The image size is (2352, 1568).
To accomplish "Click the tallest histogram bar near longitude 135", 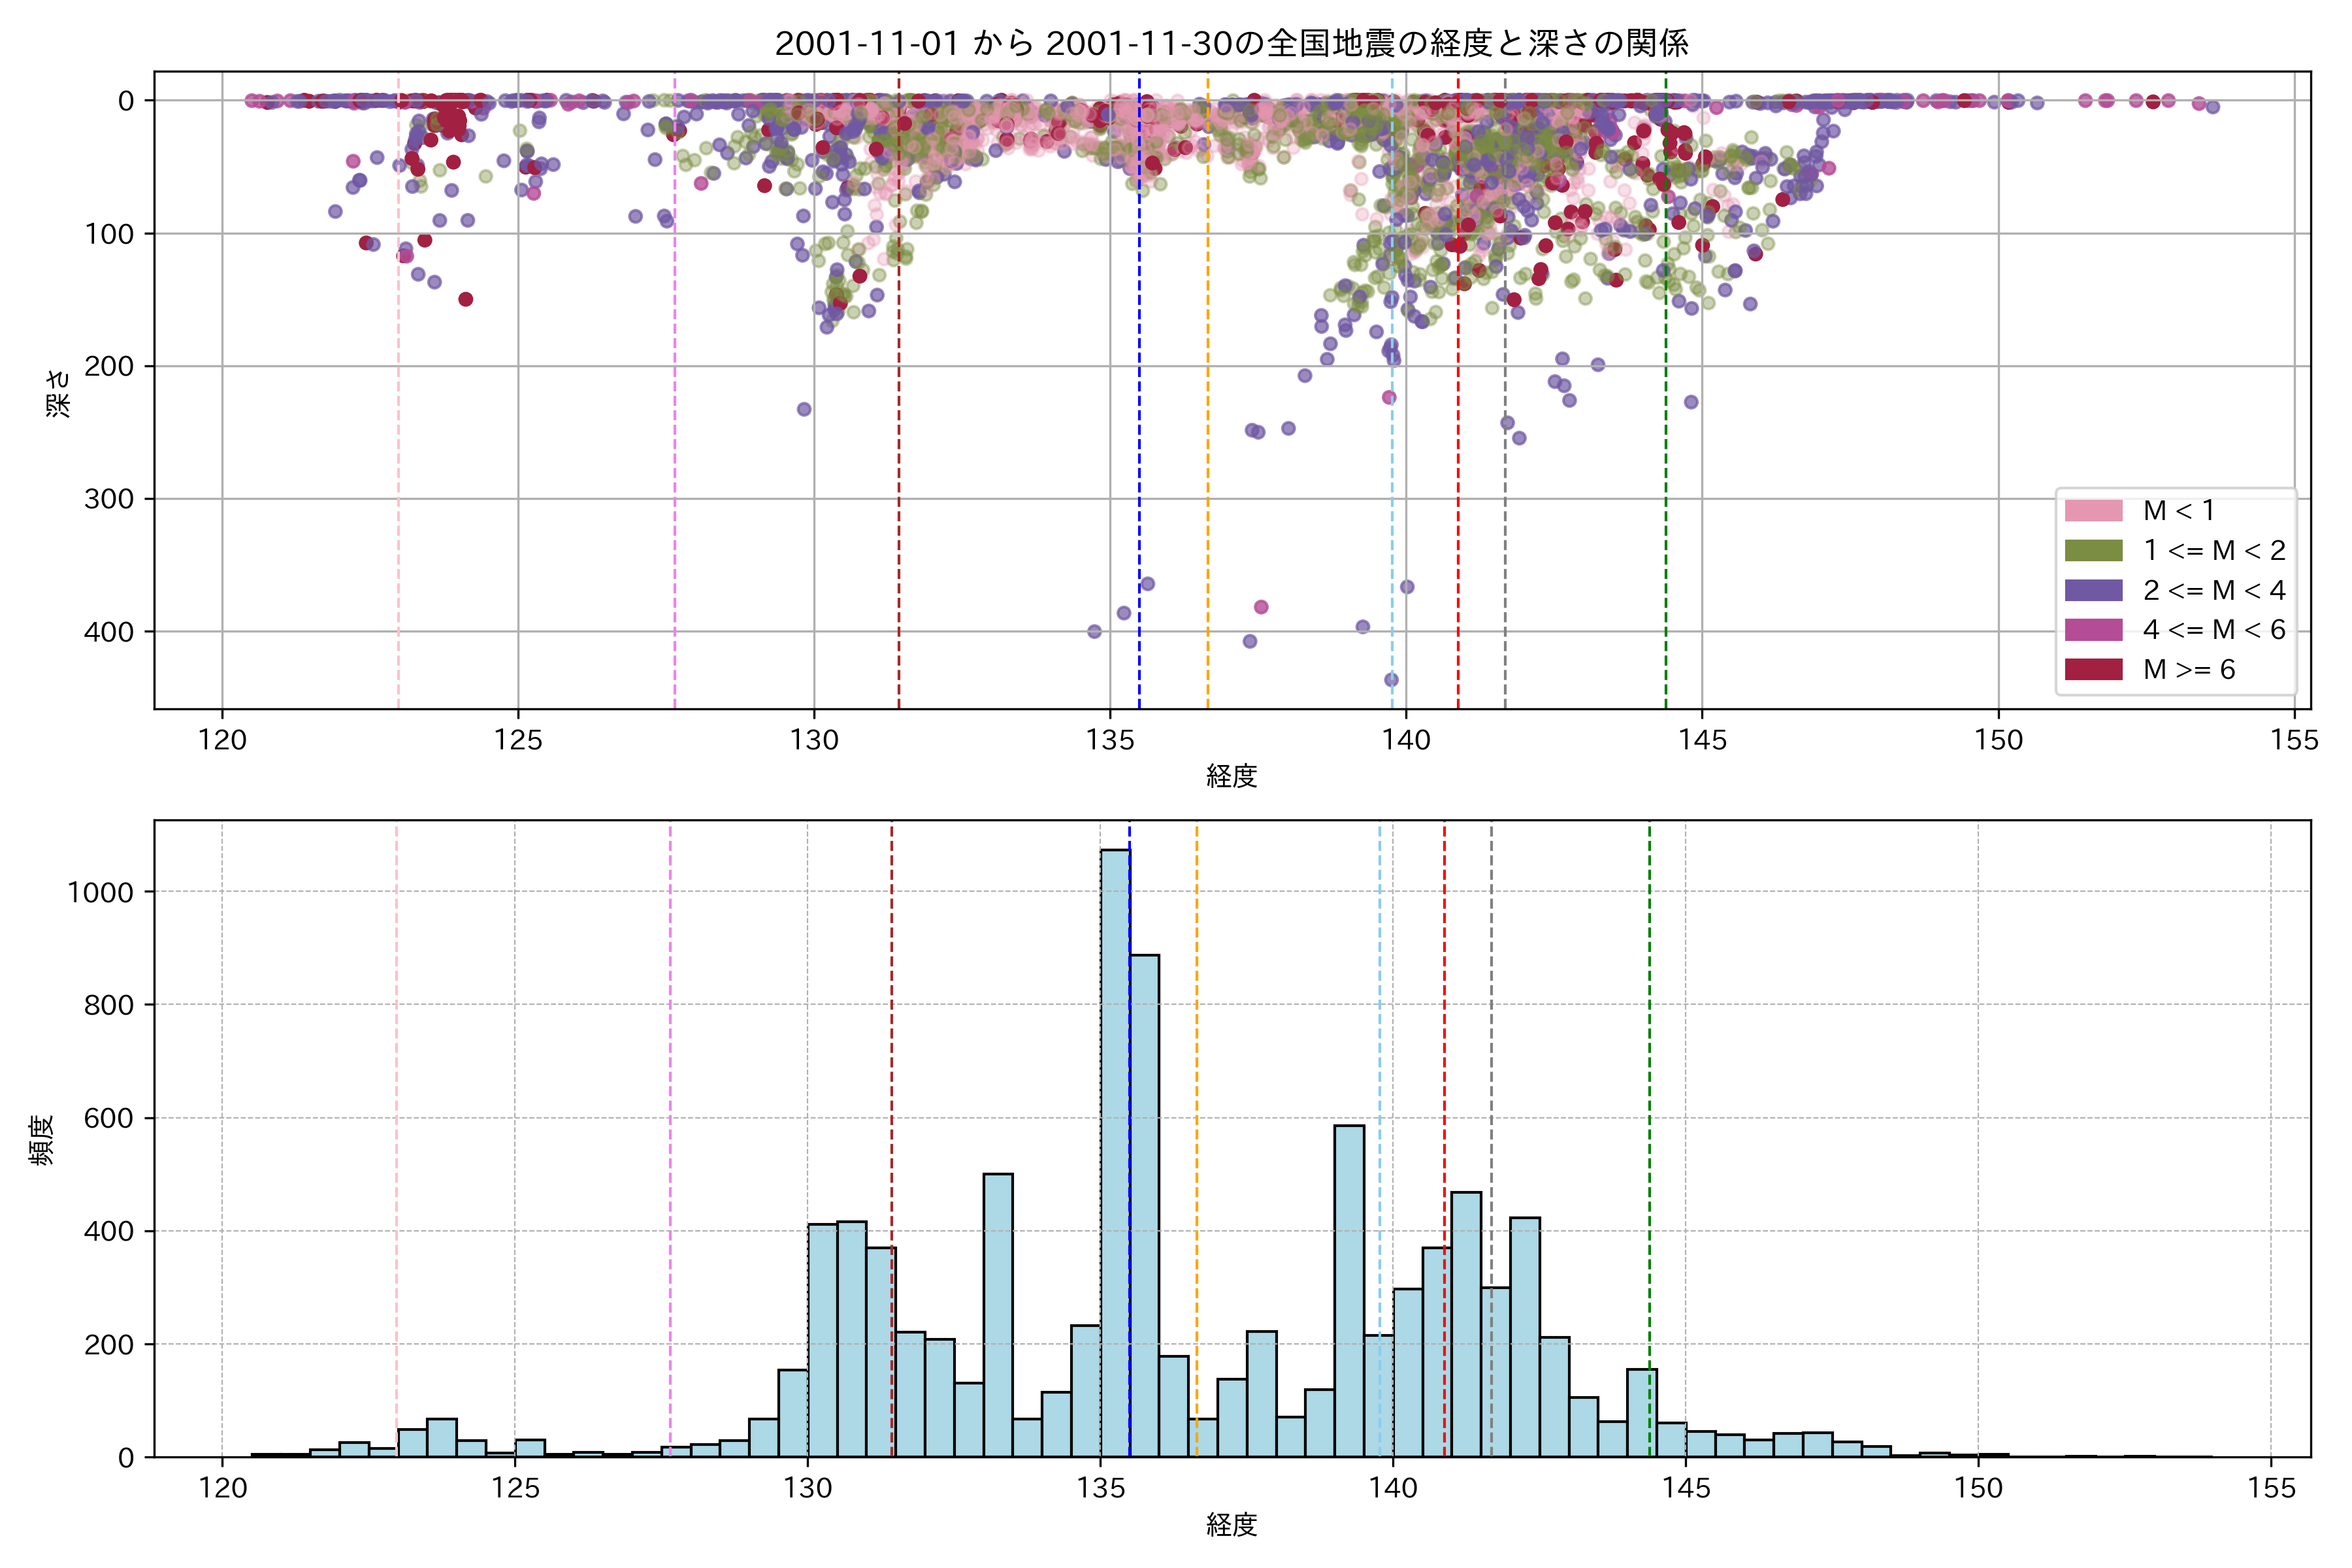I will coord(1115,1150).
